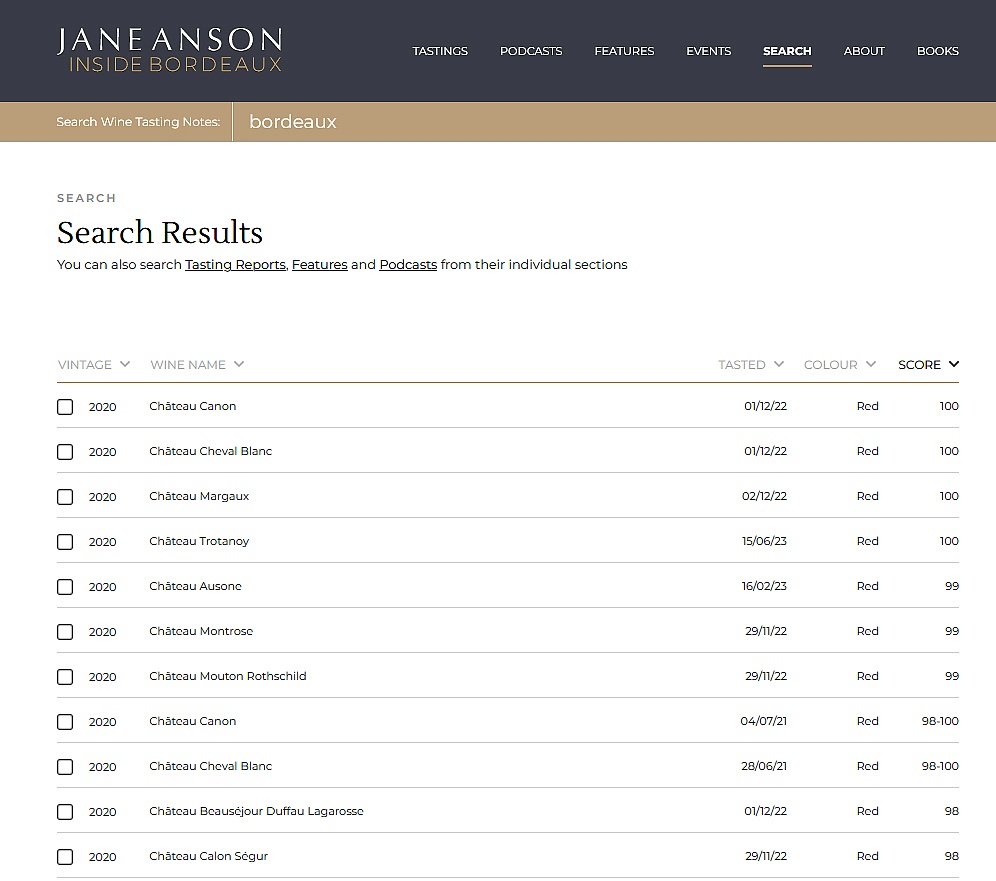996x881 pixels.
Task: Open Books in the navigation bar
Action: point(938,51)
